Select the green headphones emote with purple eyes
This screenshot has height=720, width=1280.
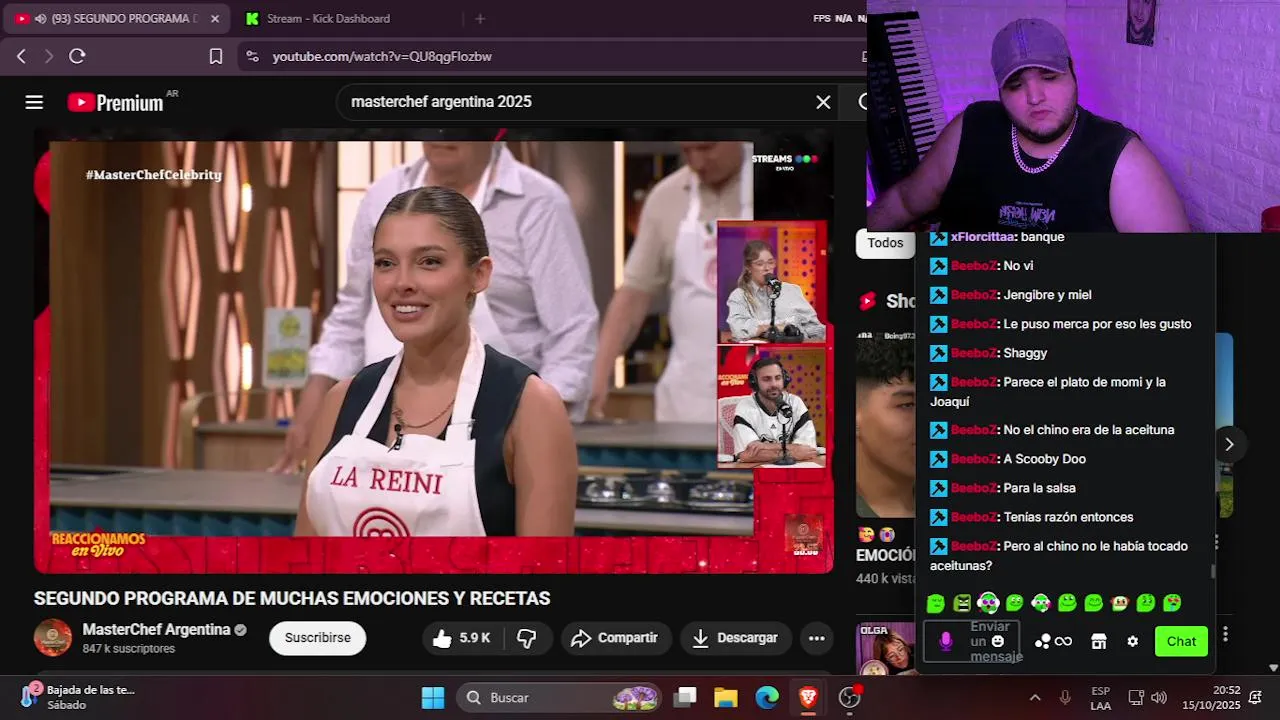pos(988,603)
